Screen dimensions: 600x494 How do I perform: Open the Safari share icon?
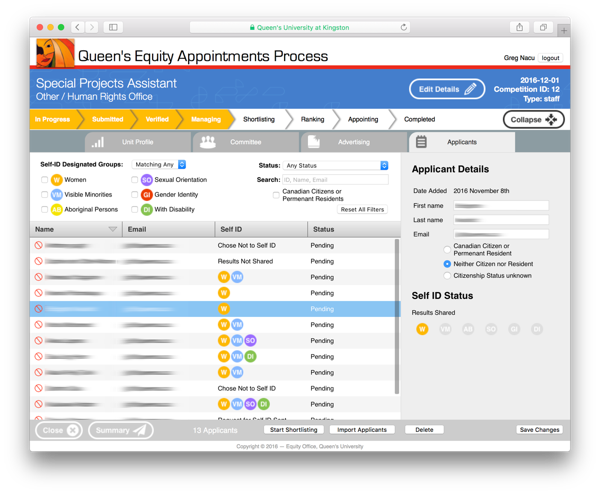[x=519, y=27]
